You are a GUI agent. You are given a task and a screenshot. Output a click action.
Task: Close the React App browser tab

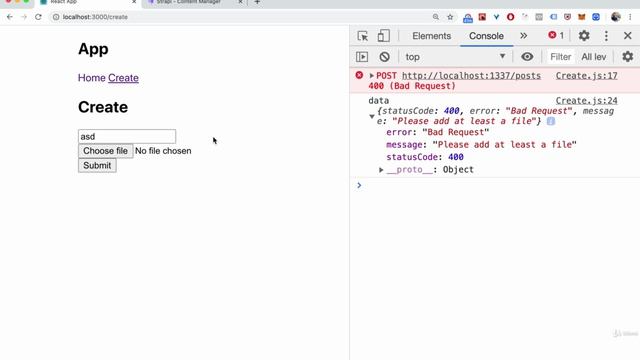[134, 2]
